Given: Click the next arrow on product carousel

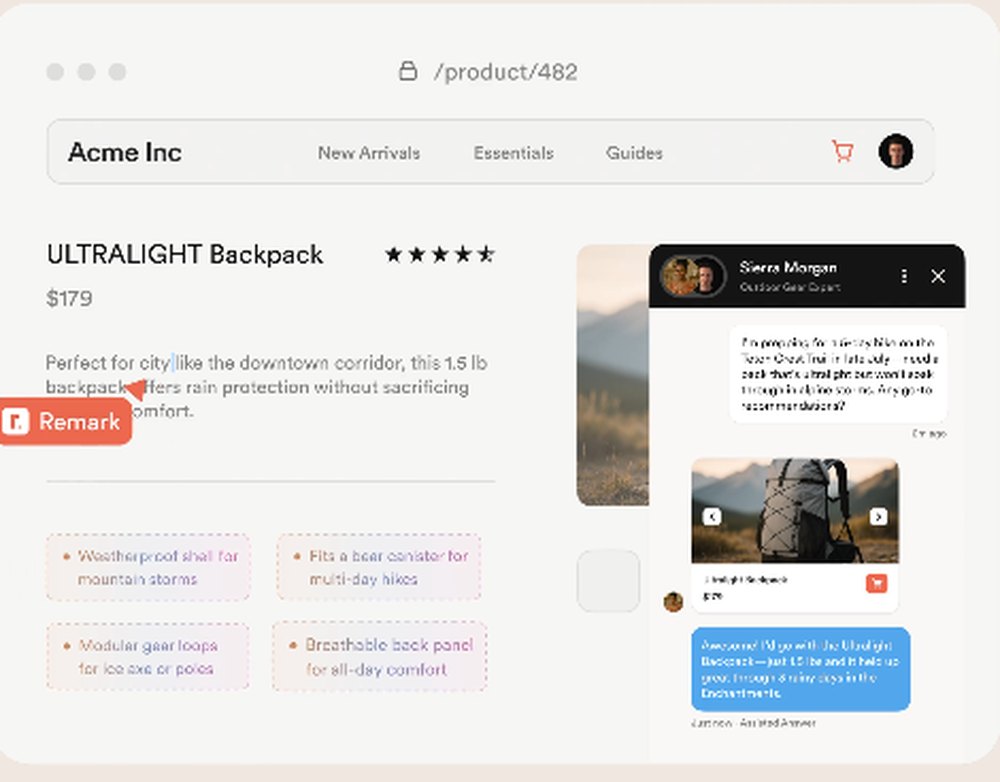Looking at the screenshot, I should click(879, 518).
